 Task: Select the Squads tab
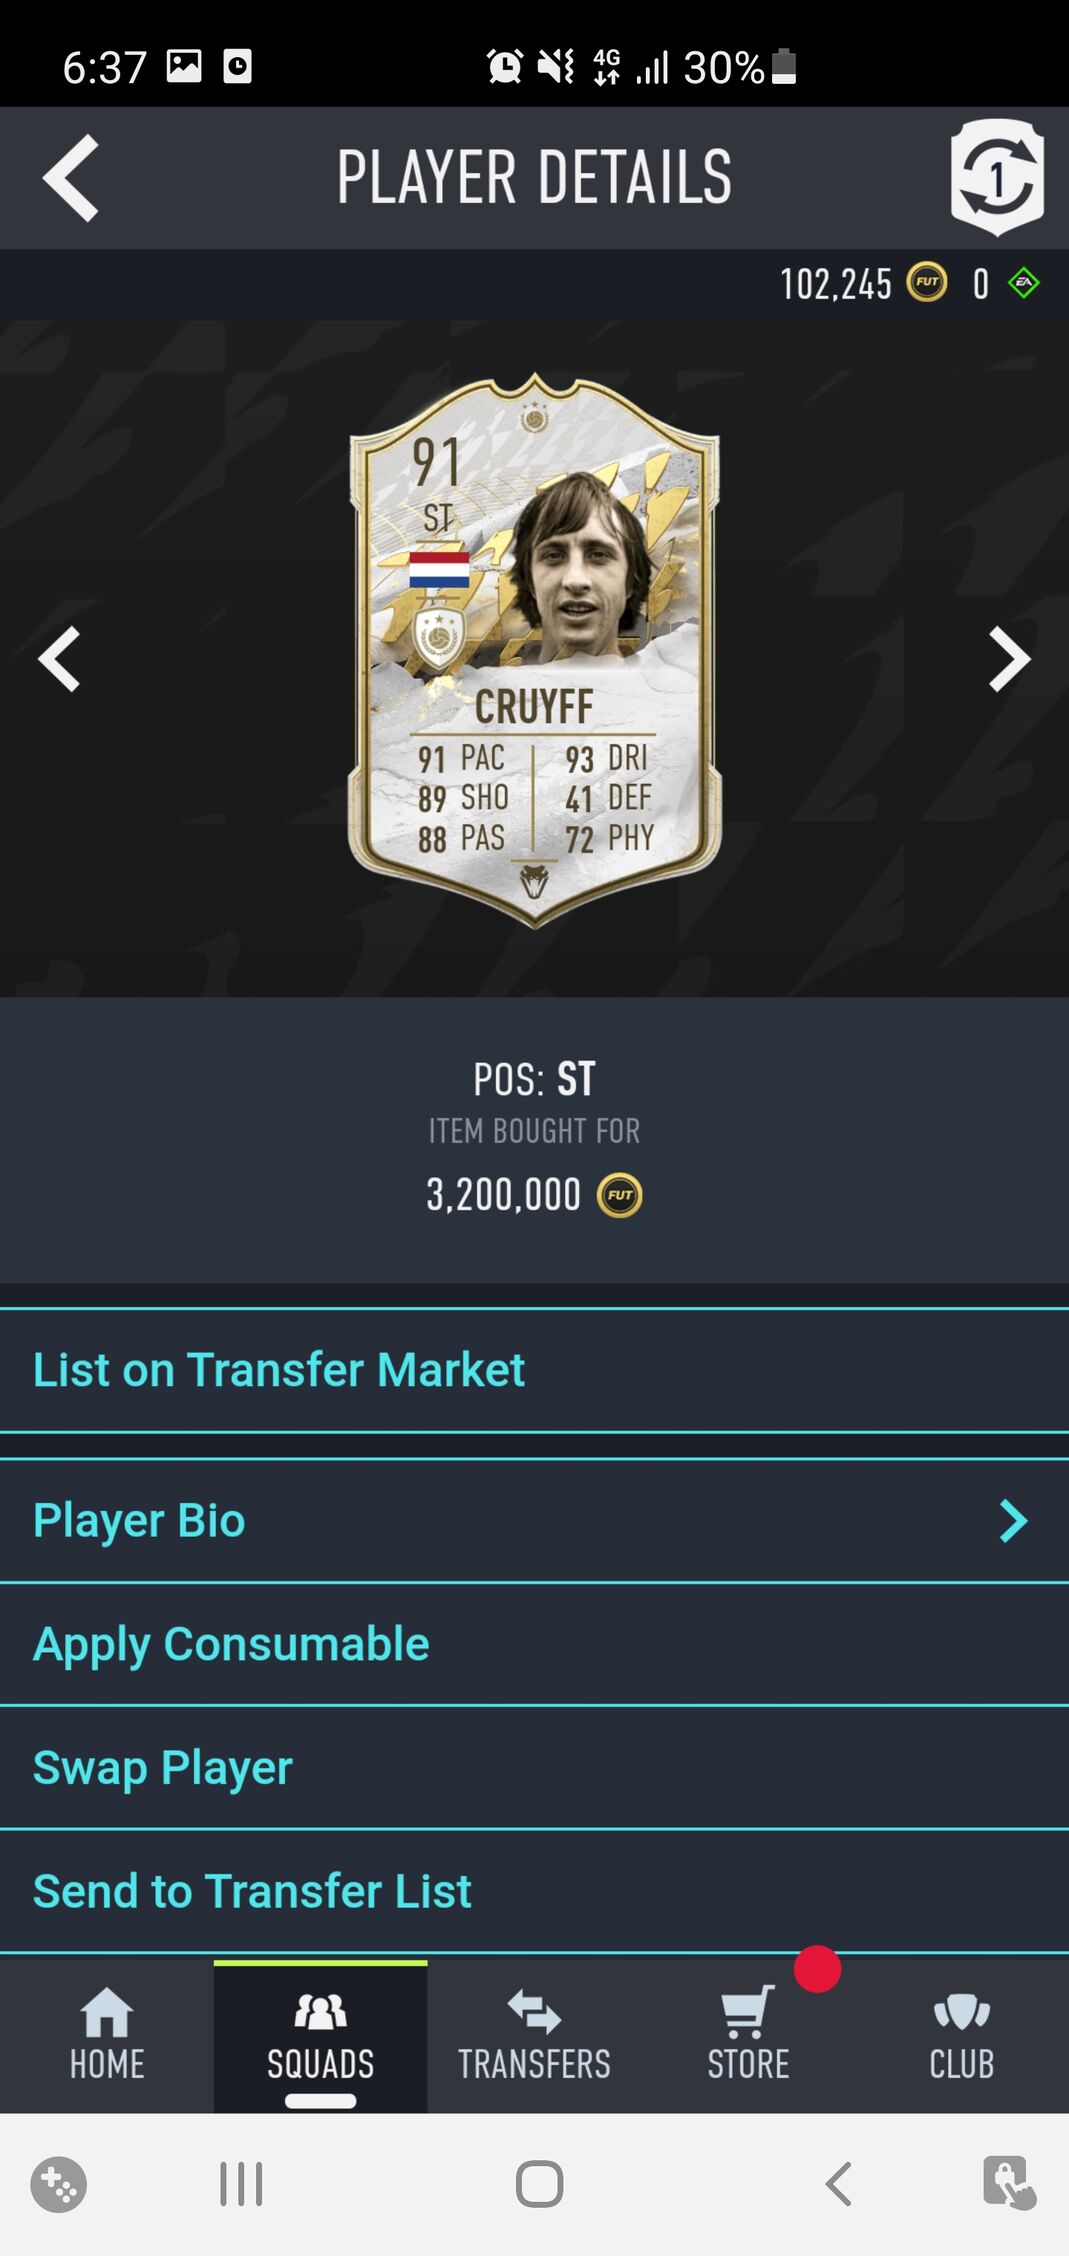pyautogui.click(x=320, y=2036)
